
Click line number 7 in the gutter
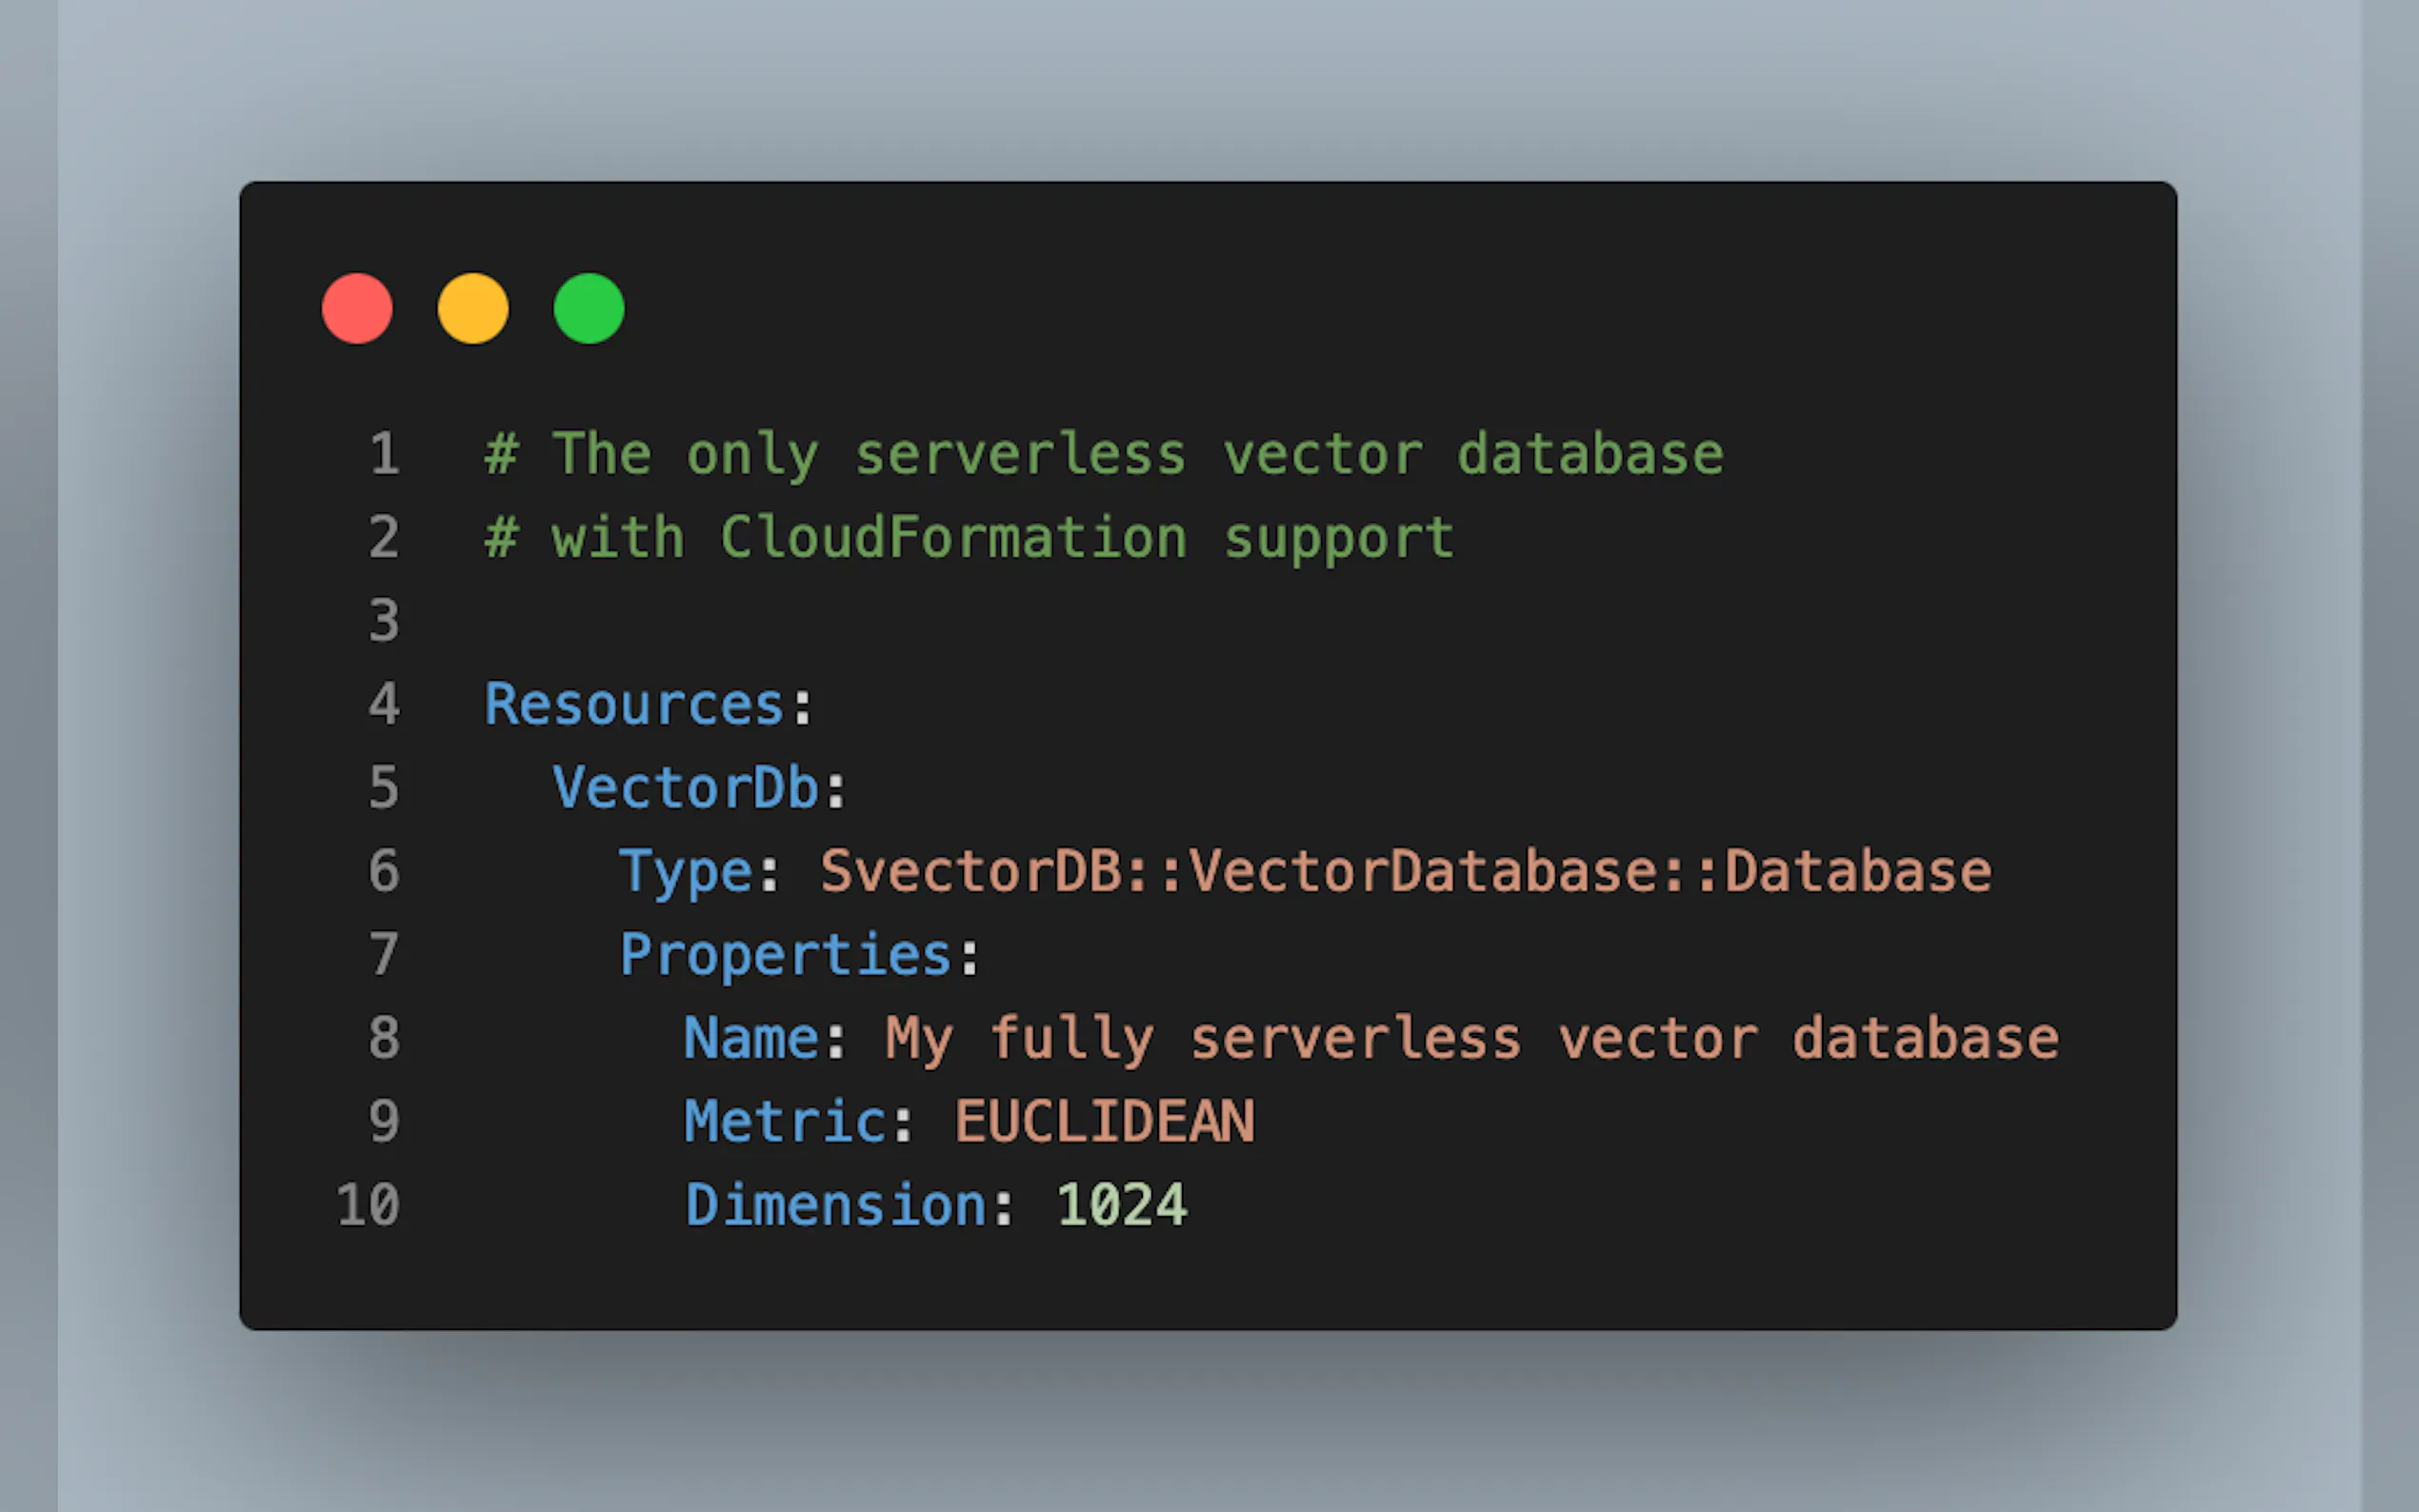385,954
